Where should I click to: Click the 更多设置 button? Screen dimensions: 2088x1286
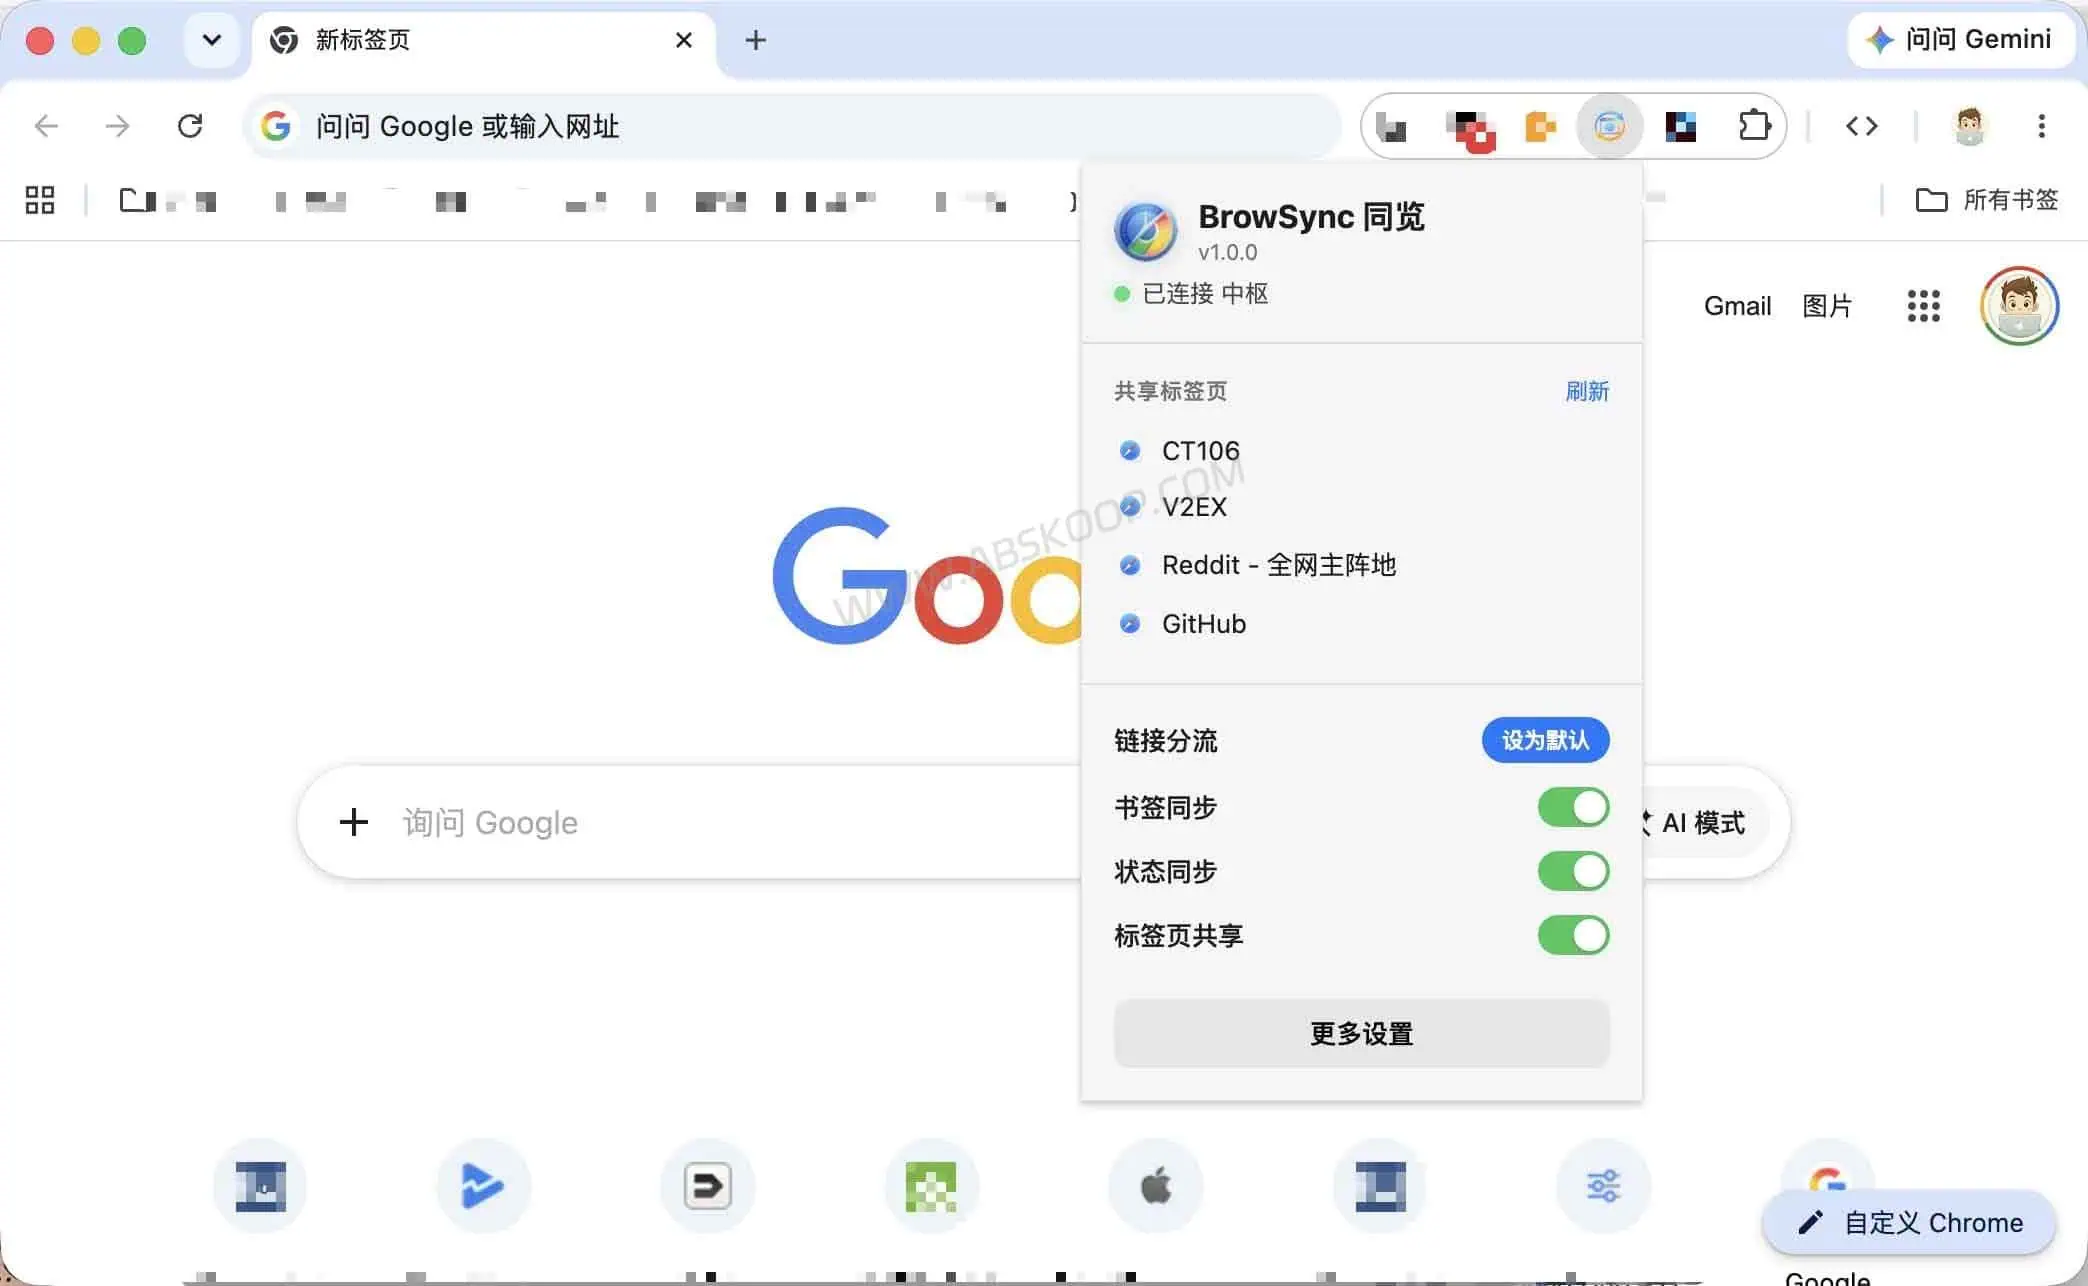pos(1361,1033)
